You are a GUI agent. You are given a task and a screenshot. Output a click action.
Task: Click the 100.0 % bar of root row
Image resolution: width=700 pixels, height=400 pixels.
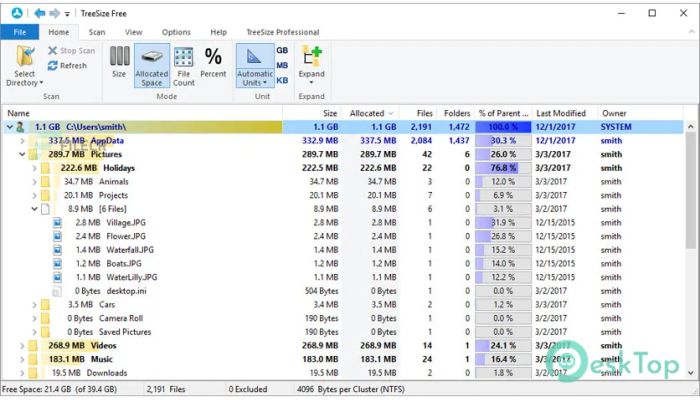point(504,127)
